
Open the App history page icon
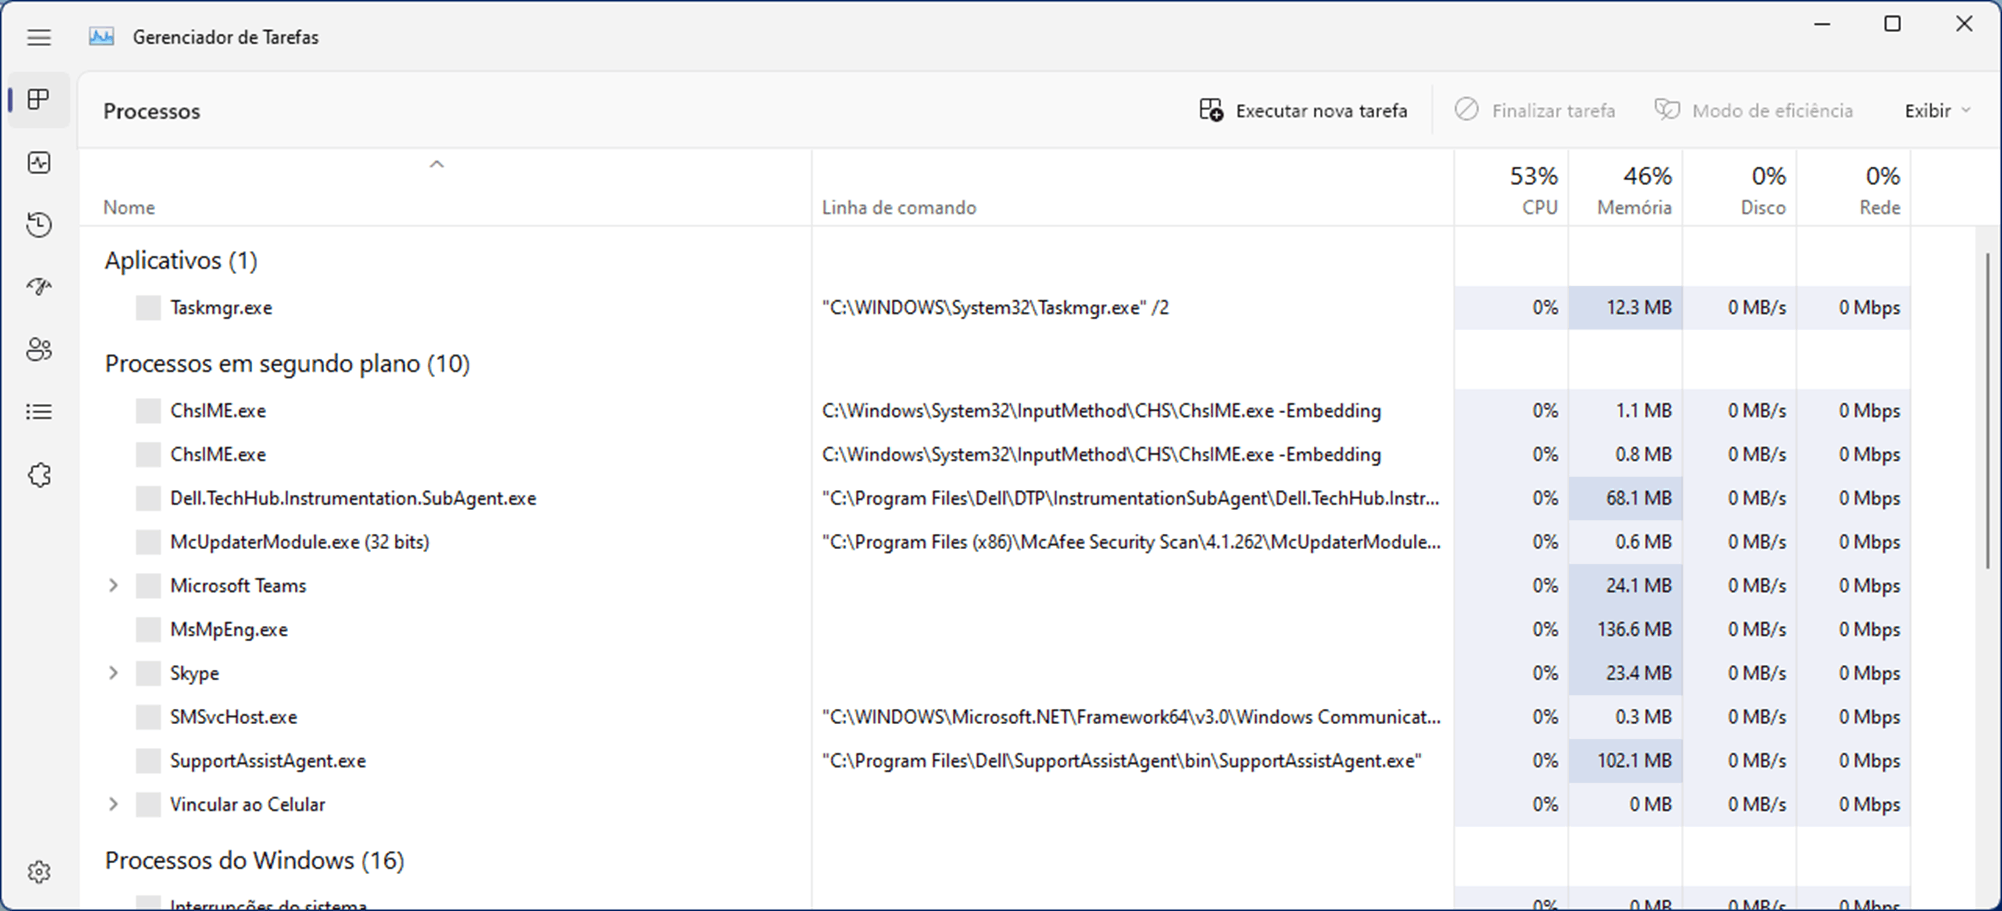point(39,224)
